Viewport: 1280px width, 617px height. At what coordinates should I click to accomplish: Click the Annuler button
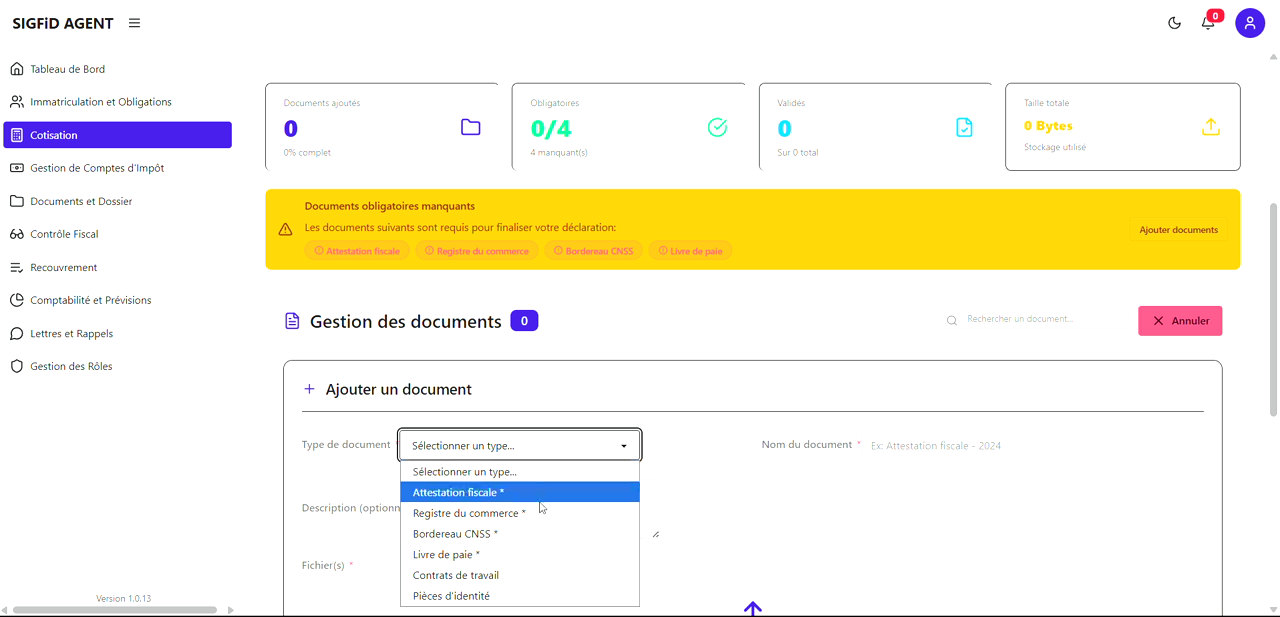click(x=1180, y=320)
